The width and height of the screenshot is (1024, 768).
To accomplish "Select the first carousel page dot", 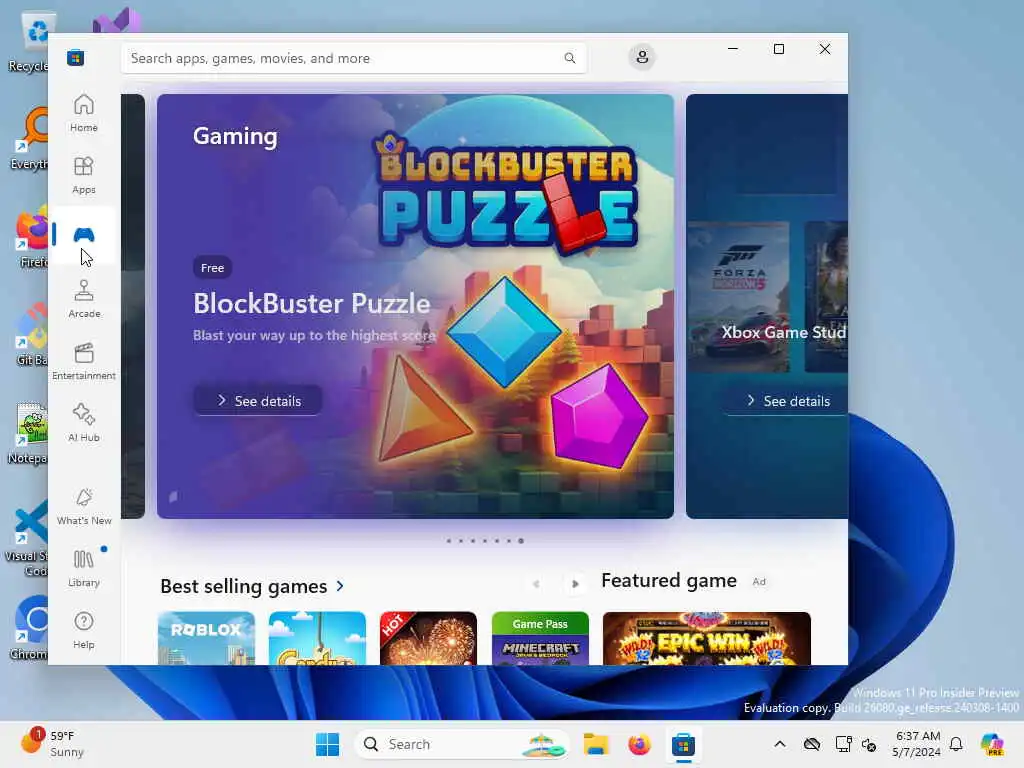I will click(x=449, y=541).
